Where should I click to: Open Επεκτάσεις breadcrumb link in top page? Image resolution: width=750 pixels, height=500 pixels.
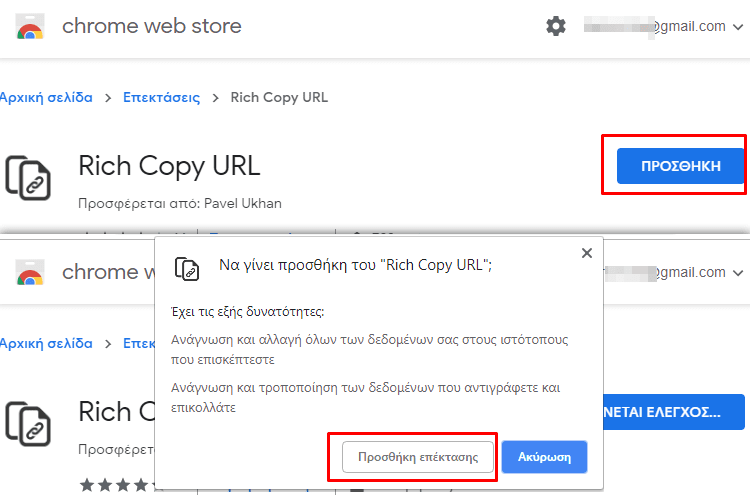click(162, 98)
